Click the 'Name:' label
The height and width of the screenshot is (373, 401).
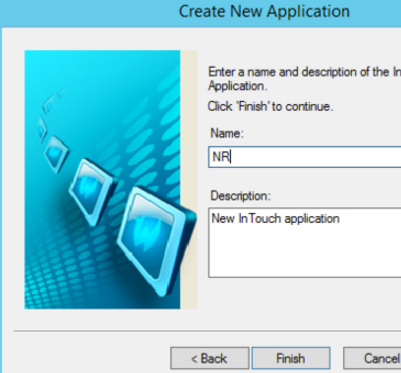pyautogui.click(x=227, y=133)
